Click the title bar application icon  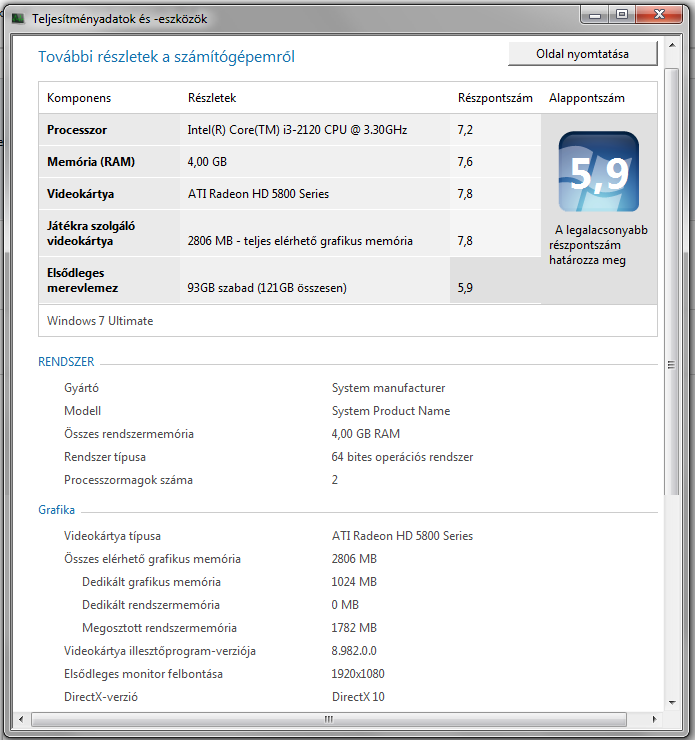pyautogui.click(x=18, y=19)
